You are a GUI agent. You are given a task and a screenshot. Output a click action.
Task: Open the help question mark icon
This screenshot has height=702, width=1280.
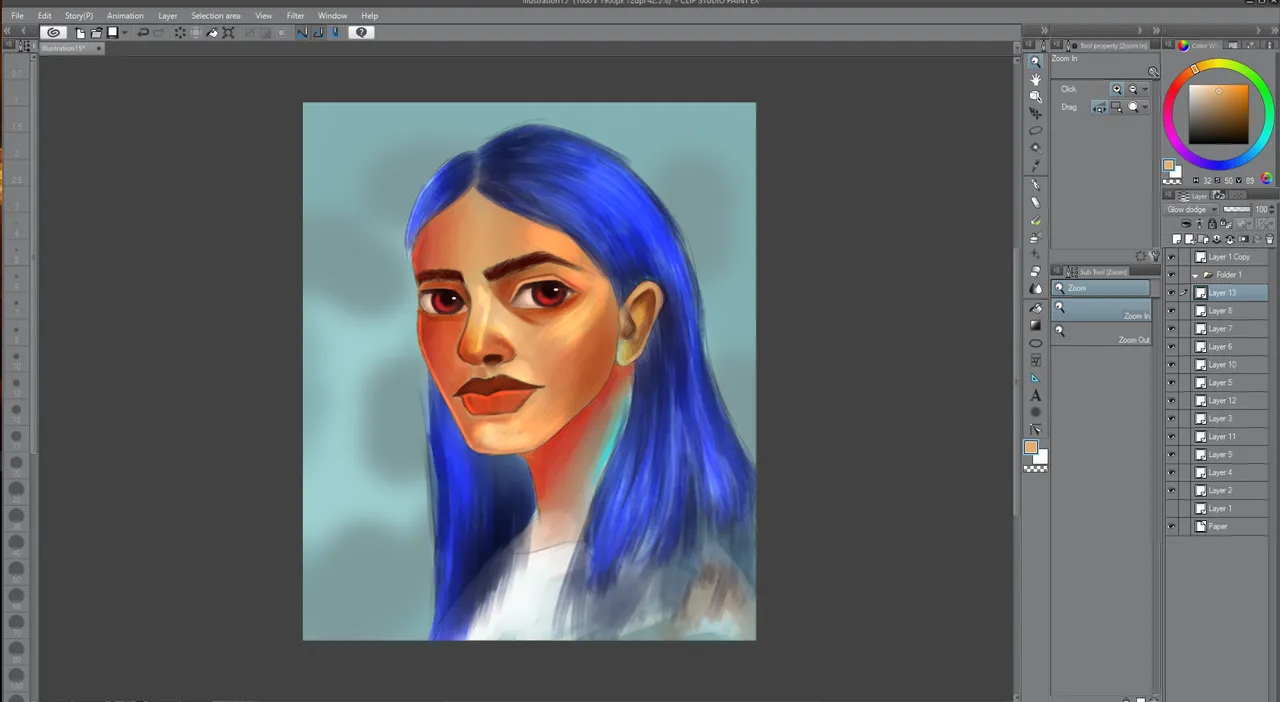pyautogui.click(x=362, y=32)
